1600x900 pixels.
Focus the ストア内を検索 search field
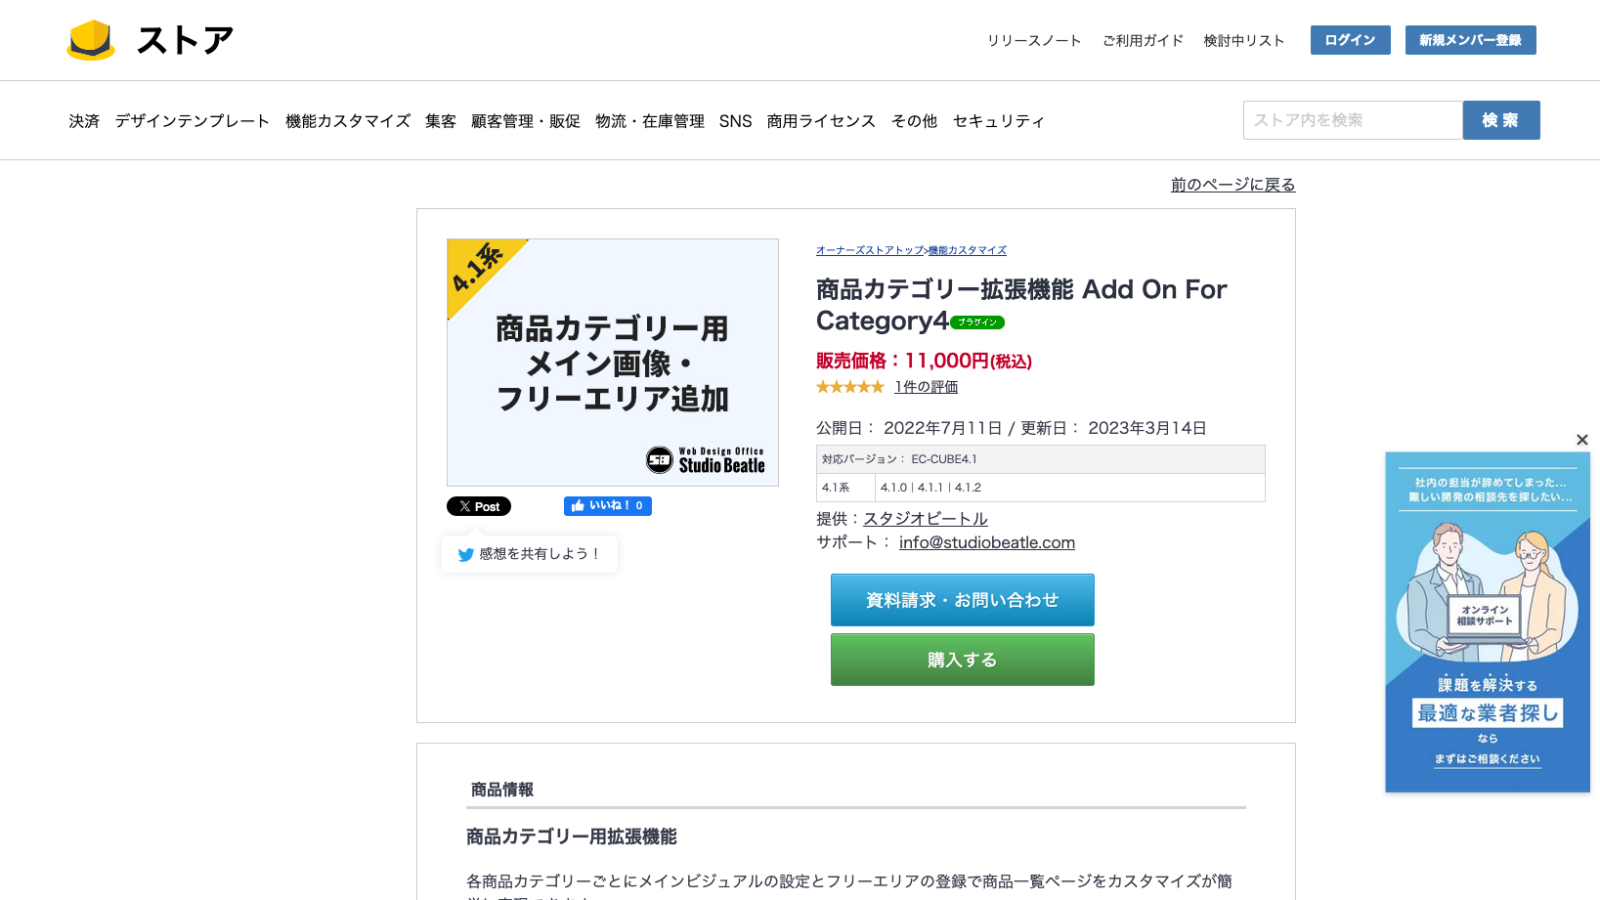[1353, 120]
